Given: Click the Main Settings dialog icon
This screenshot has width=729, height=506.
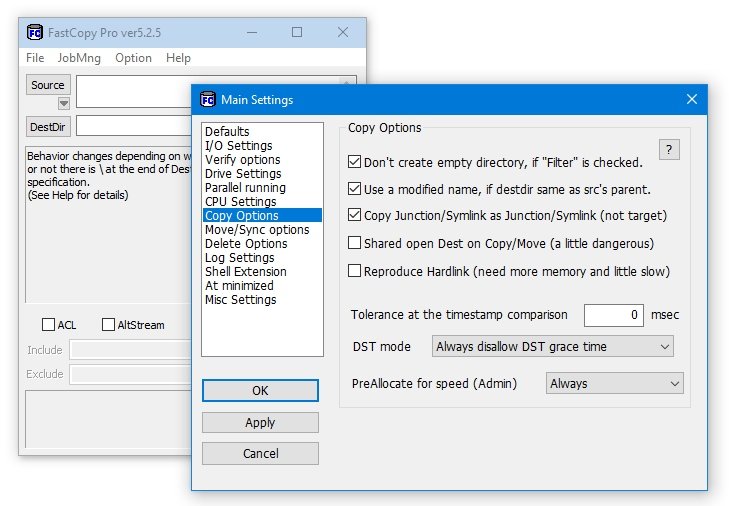Looking at the screenshot, I should coord(208,100).
